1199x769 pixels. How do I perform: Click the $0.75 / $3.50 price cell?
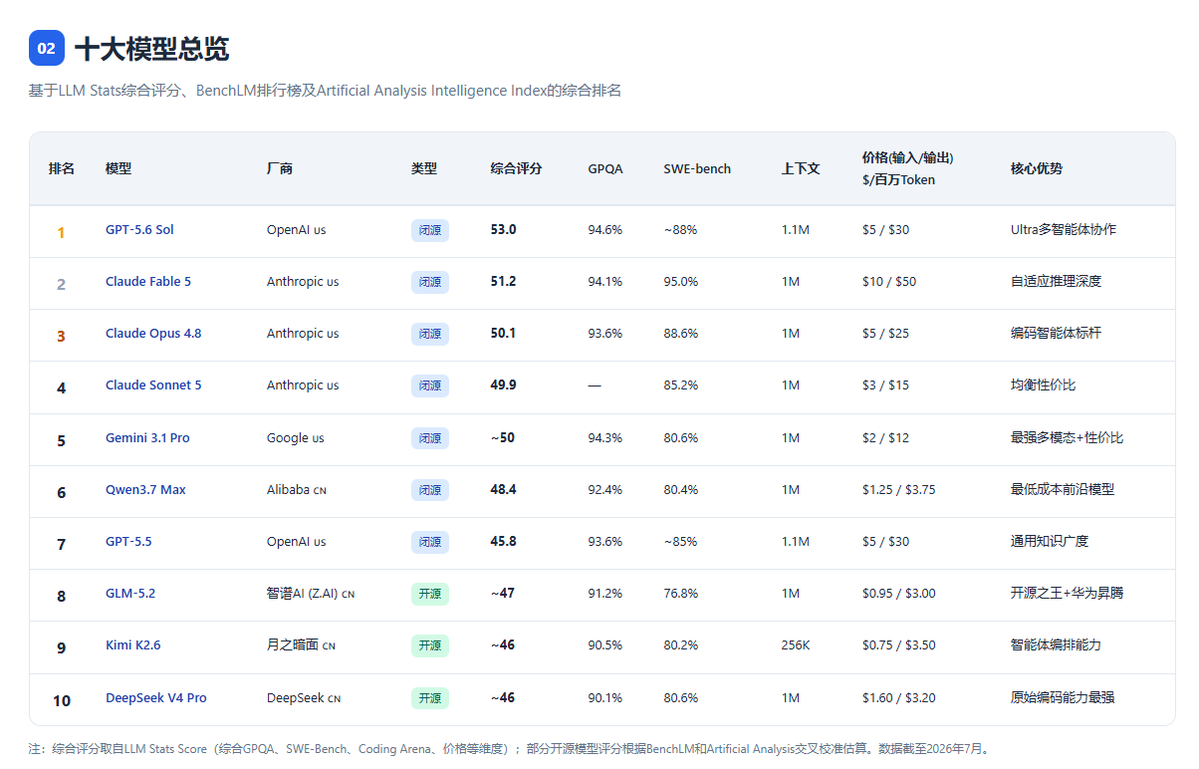[x=899, y=646]
